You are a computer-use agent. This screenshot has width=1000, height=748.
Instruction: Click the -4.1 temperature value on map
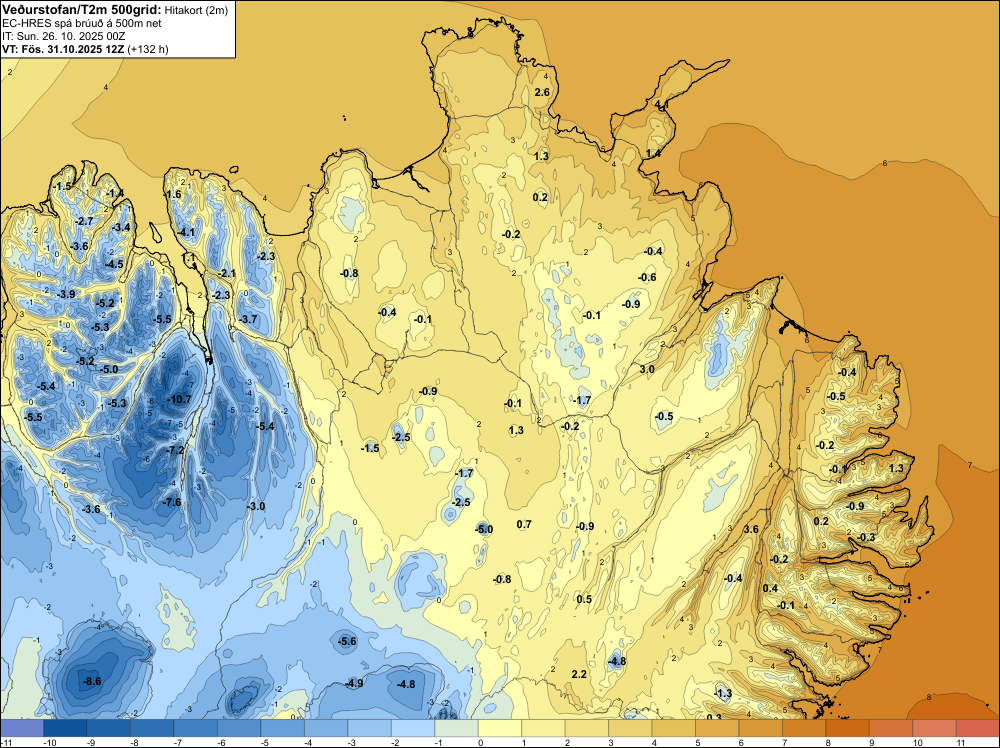[186, 232]
